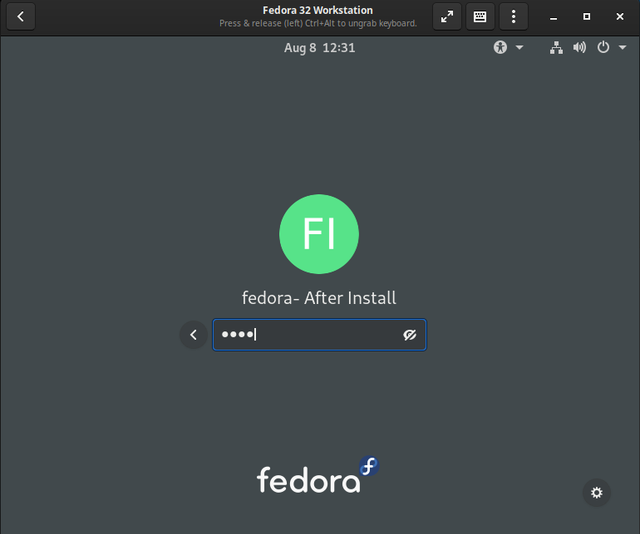Return to user list with back chevron
This screenshot has width=640, height=534.
(x=193, y=335)
